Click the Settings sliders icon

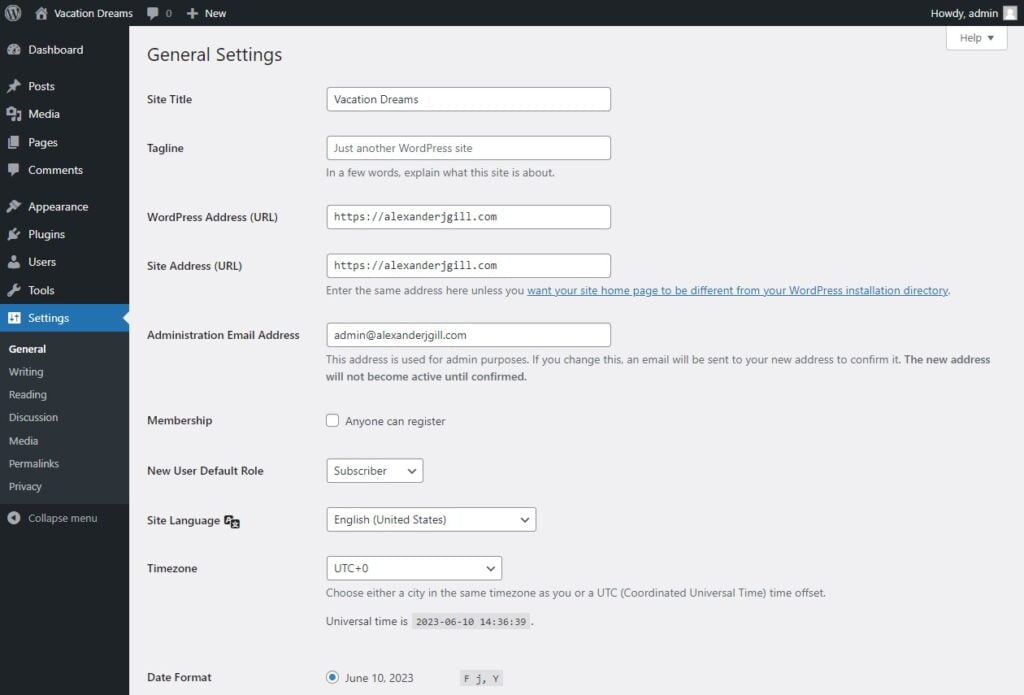tap(14, 318)
